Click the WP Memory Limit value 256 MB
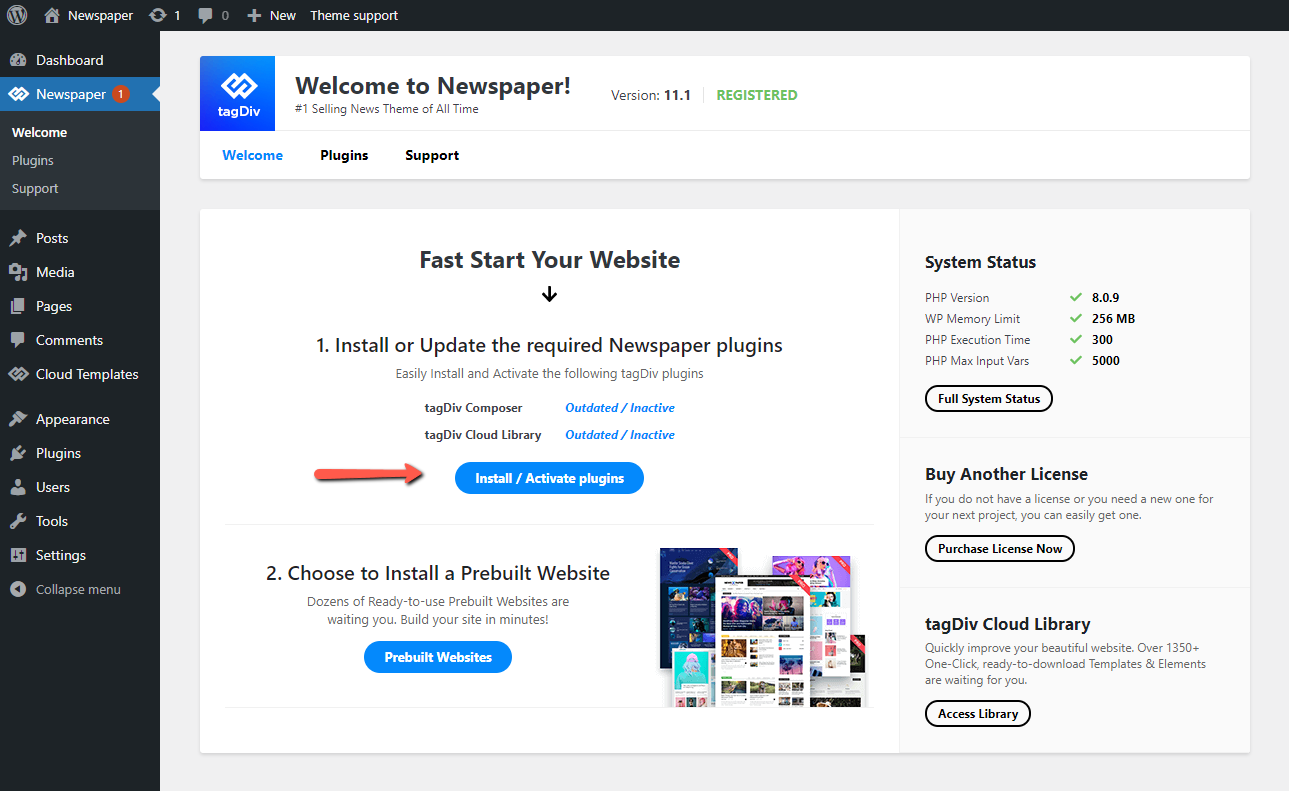1289x791 pixels. tap(1113, 319)
